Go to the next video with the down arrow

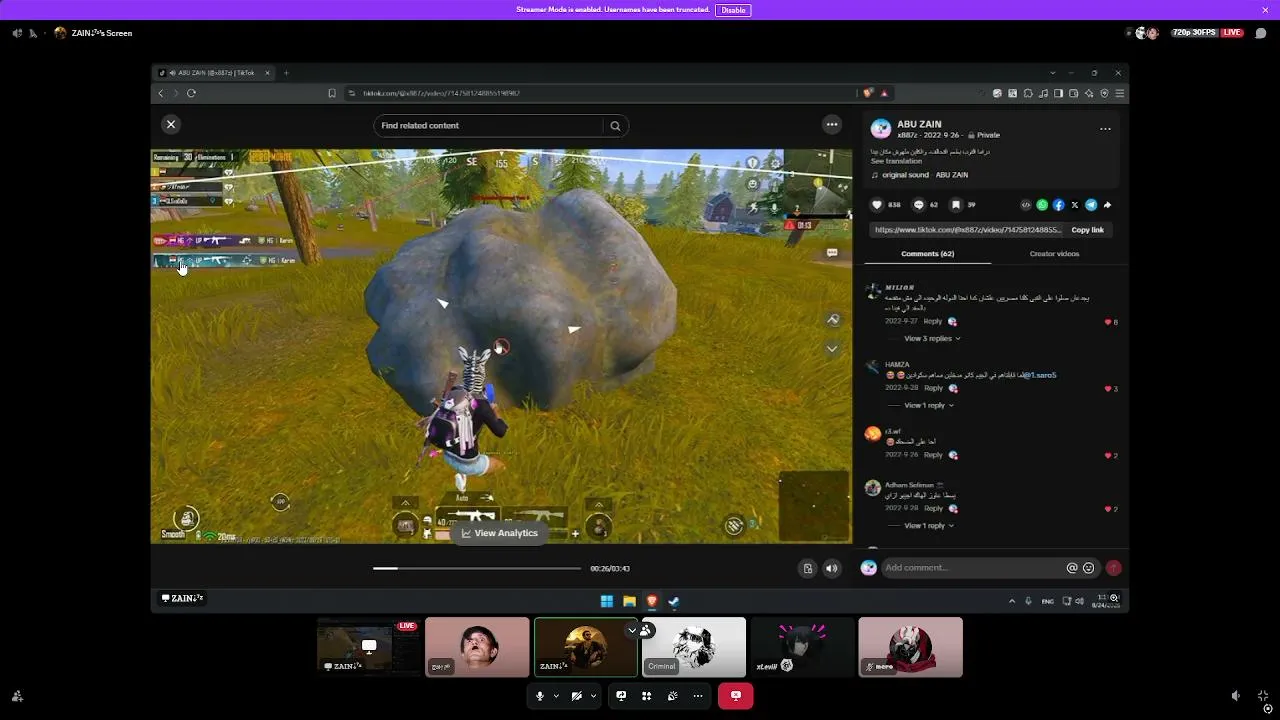pyautogui.click(x=832, y=349)
